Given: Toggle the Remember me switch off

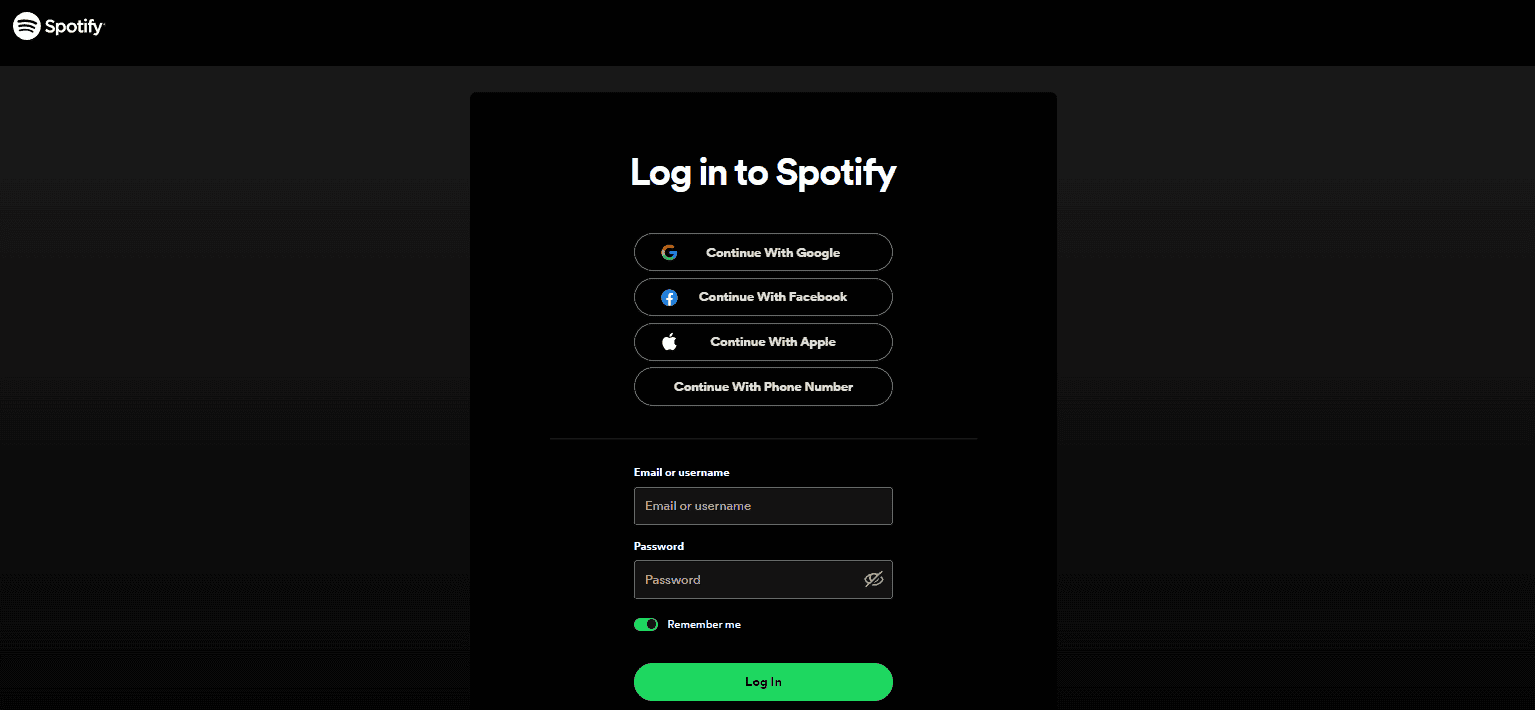Looking at the screenshot, I should (x=646, y=624).
